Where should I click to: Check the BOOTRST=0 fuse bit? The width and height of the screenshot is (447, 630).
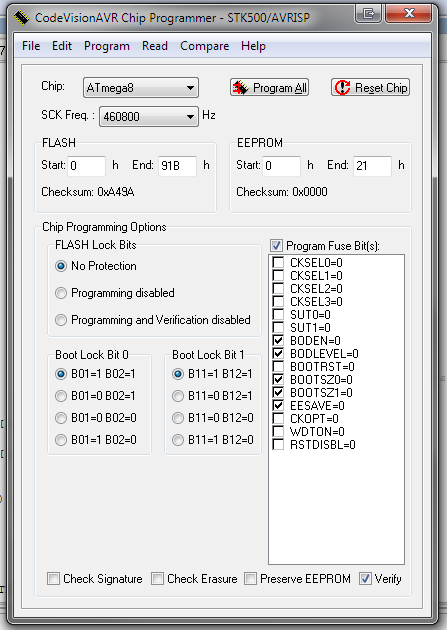(x=278, y=366)
